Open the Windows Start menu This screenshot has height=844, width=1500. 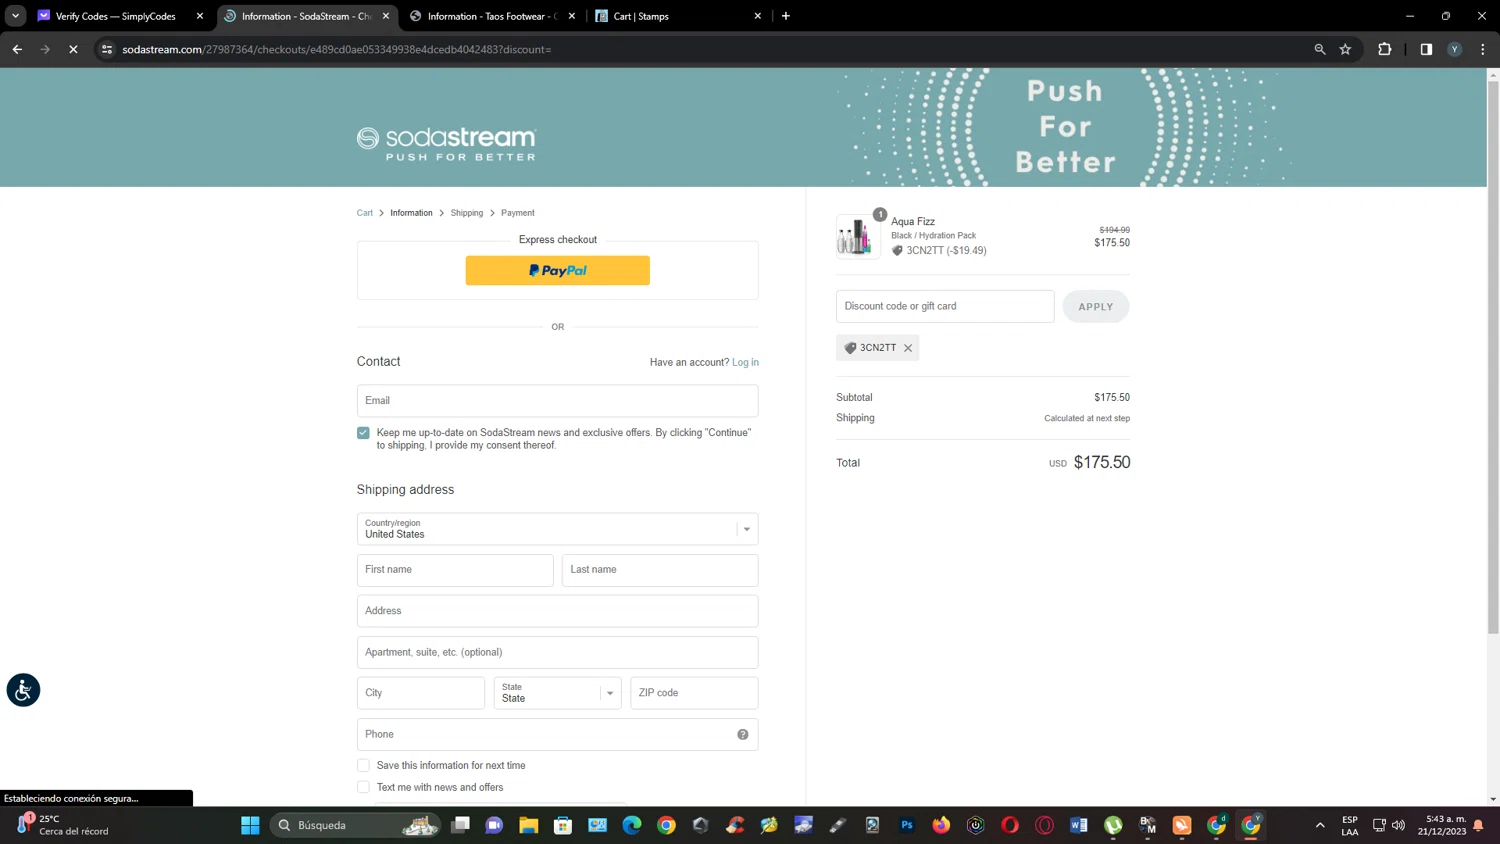point(250,825)
